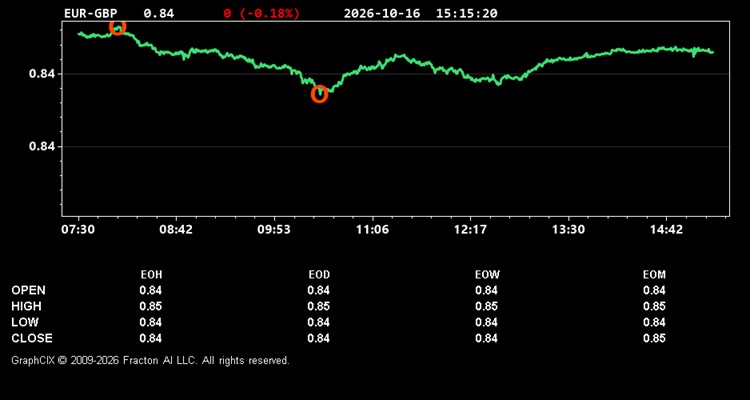Viewport: 750px width, 400px height.
Task: Click the EOW high value 0.85
Action: tap(486, 306)
